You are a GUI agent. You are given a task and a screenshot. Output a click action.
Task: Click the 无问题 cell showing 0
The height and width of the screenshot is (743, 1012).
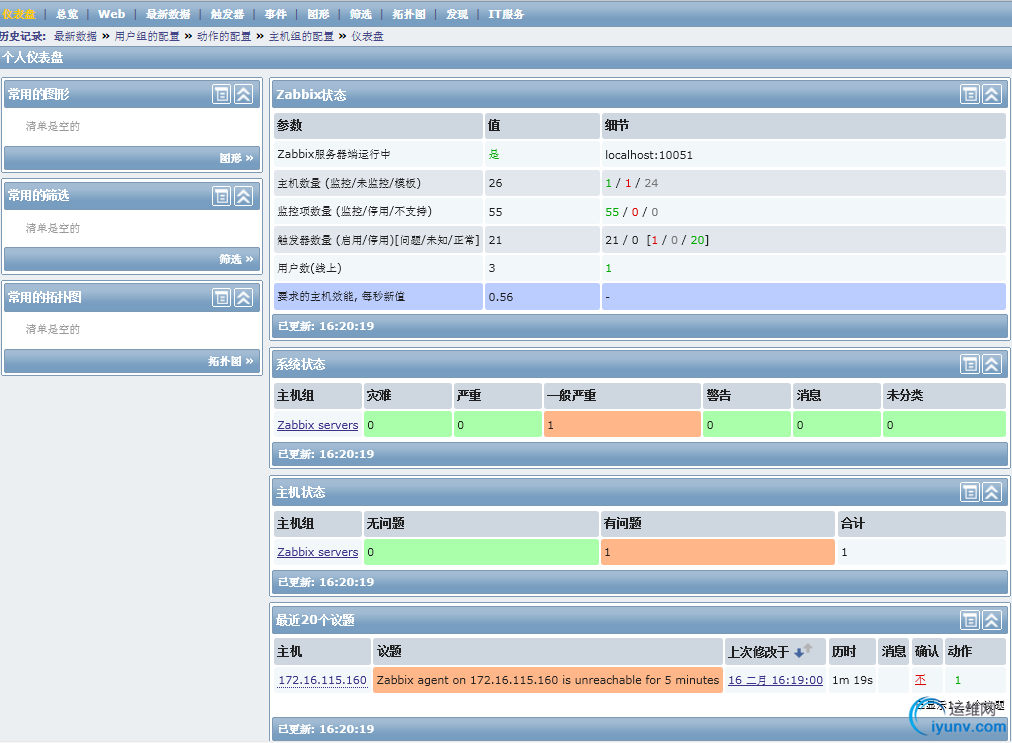point(481,552)
